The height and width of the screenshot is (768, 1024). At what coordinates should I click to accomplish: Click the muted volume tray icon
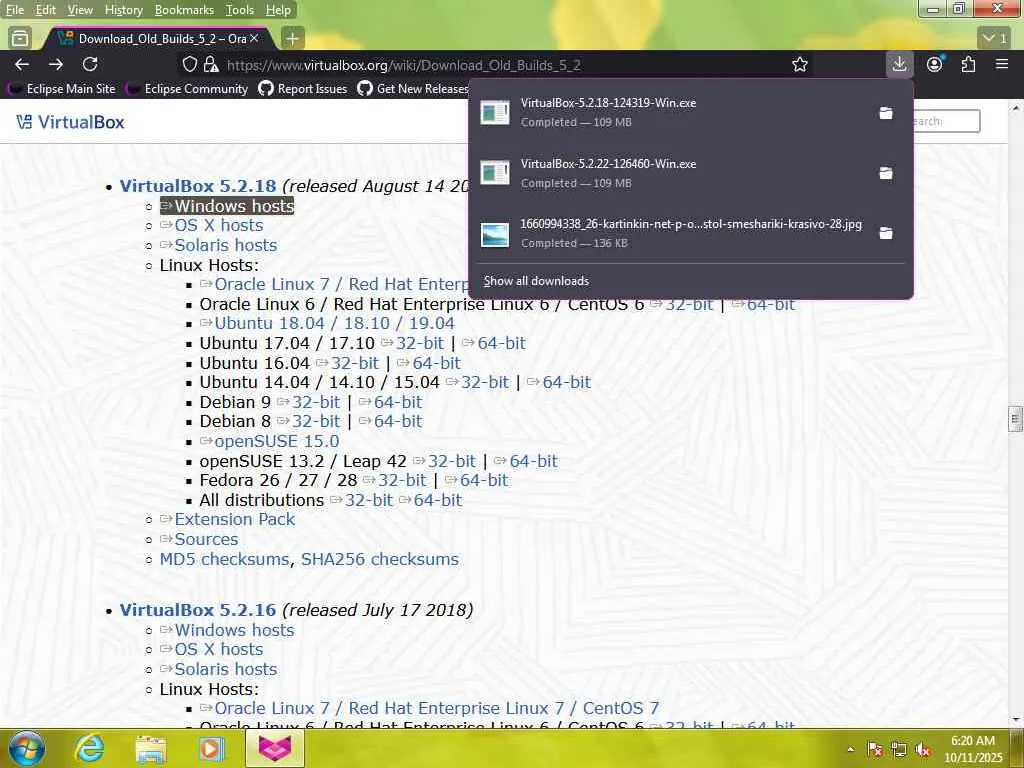click(923, 750)
